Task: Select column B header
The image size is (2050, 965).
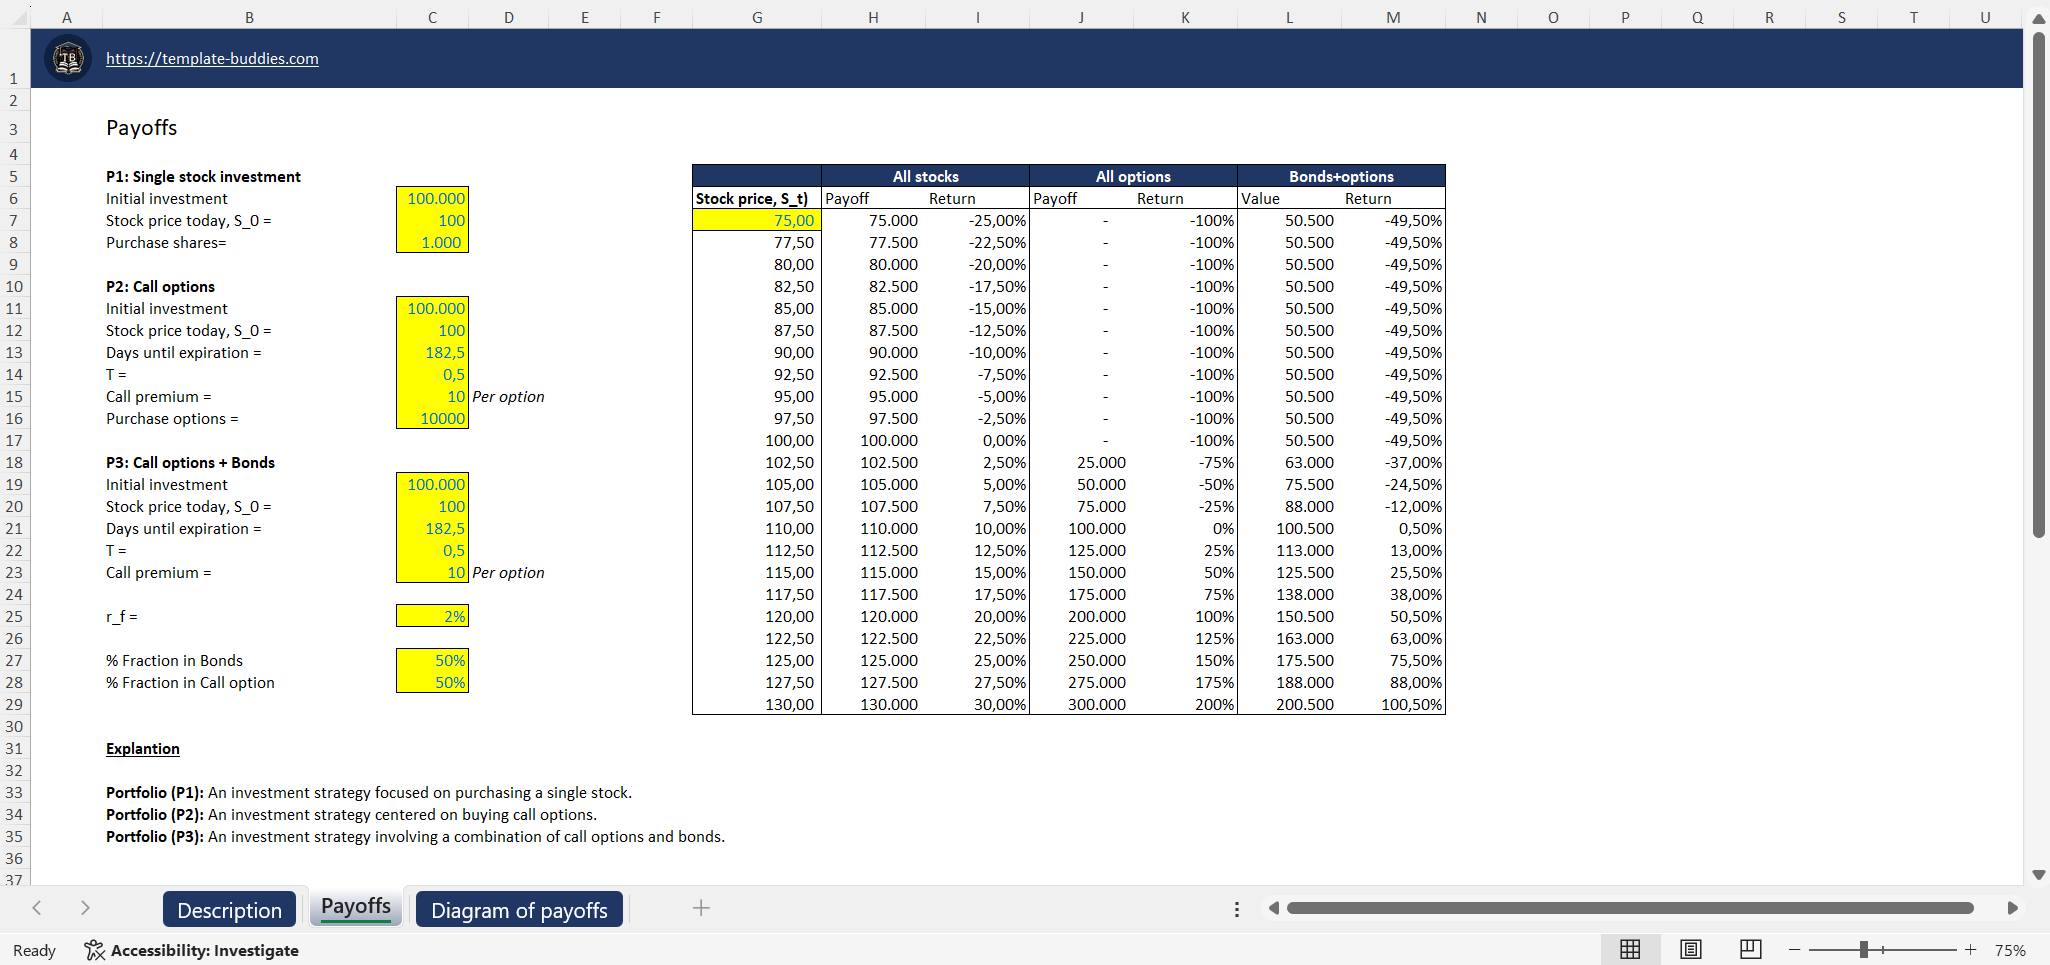Action: tap(249, 18)
